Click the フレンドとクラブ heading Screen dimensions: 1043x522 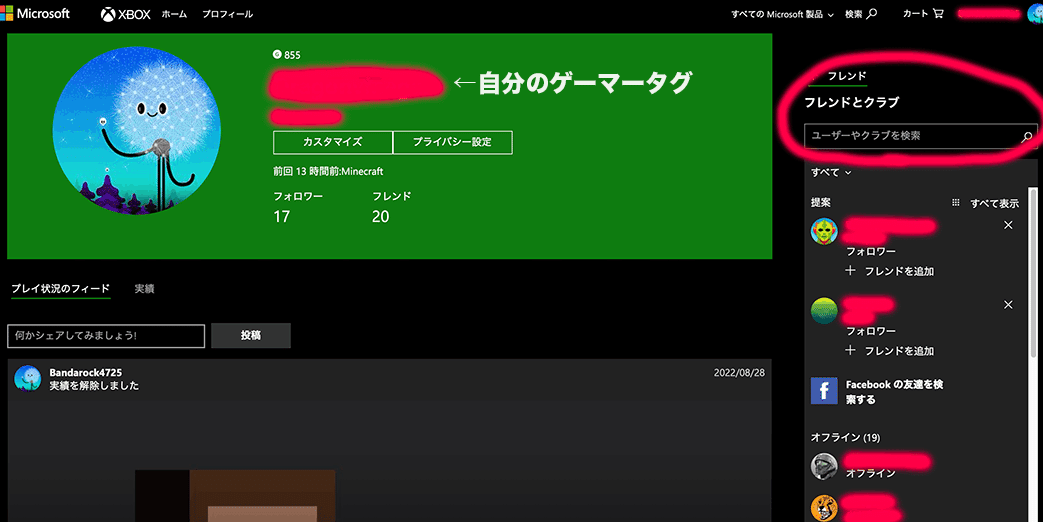tap(851, 102)
